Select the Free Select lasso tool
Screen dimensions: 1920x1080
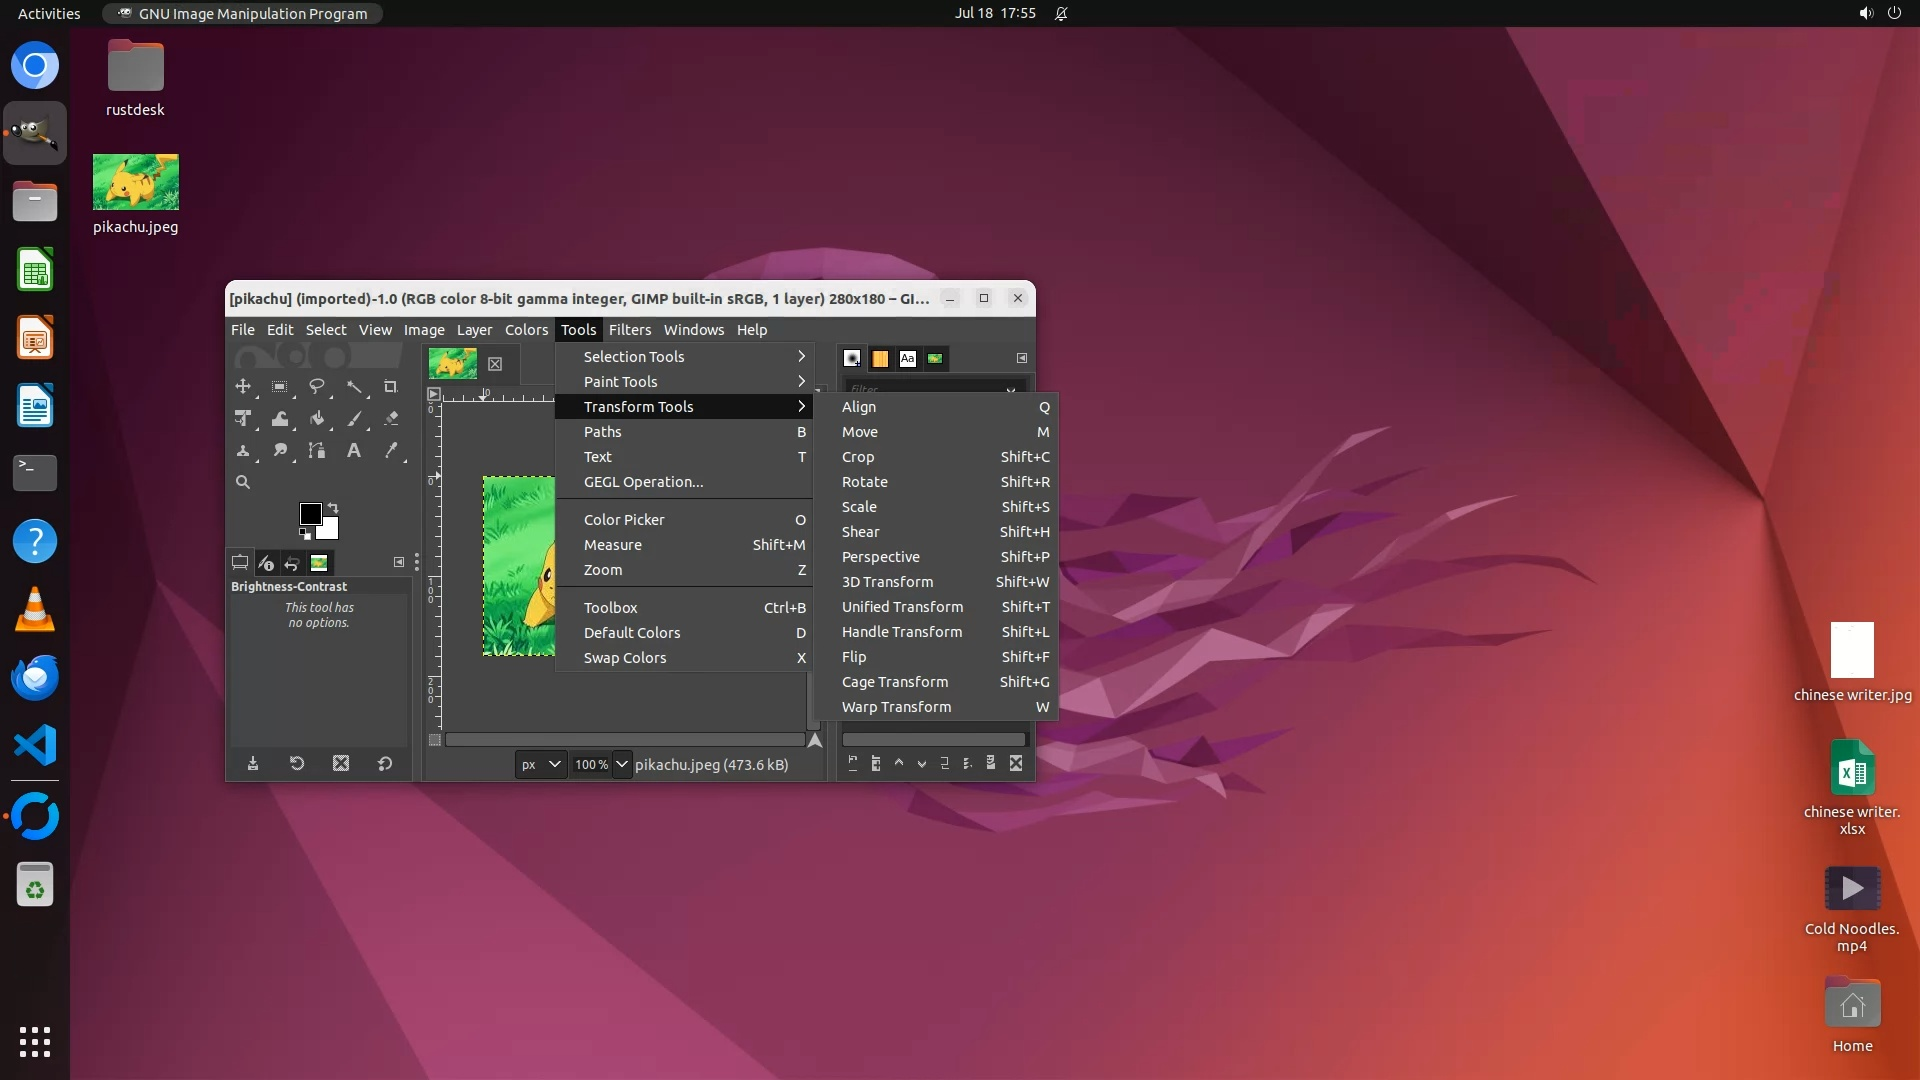[317, 386]
